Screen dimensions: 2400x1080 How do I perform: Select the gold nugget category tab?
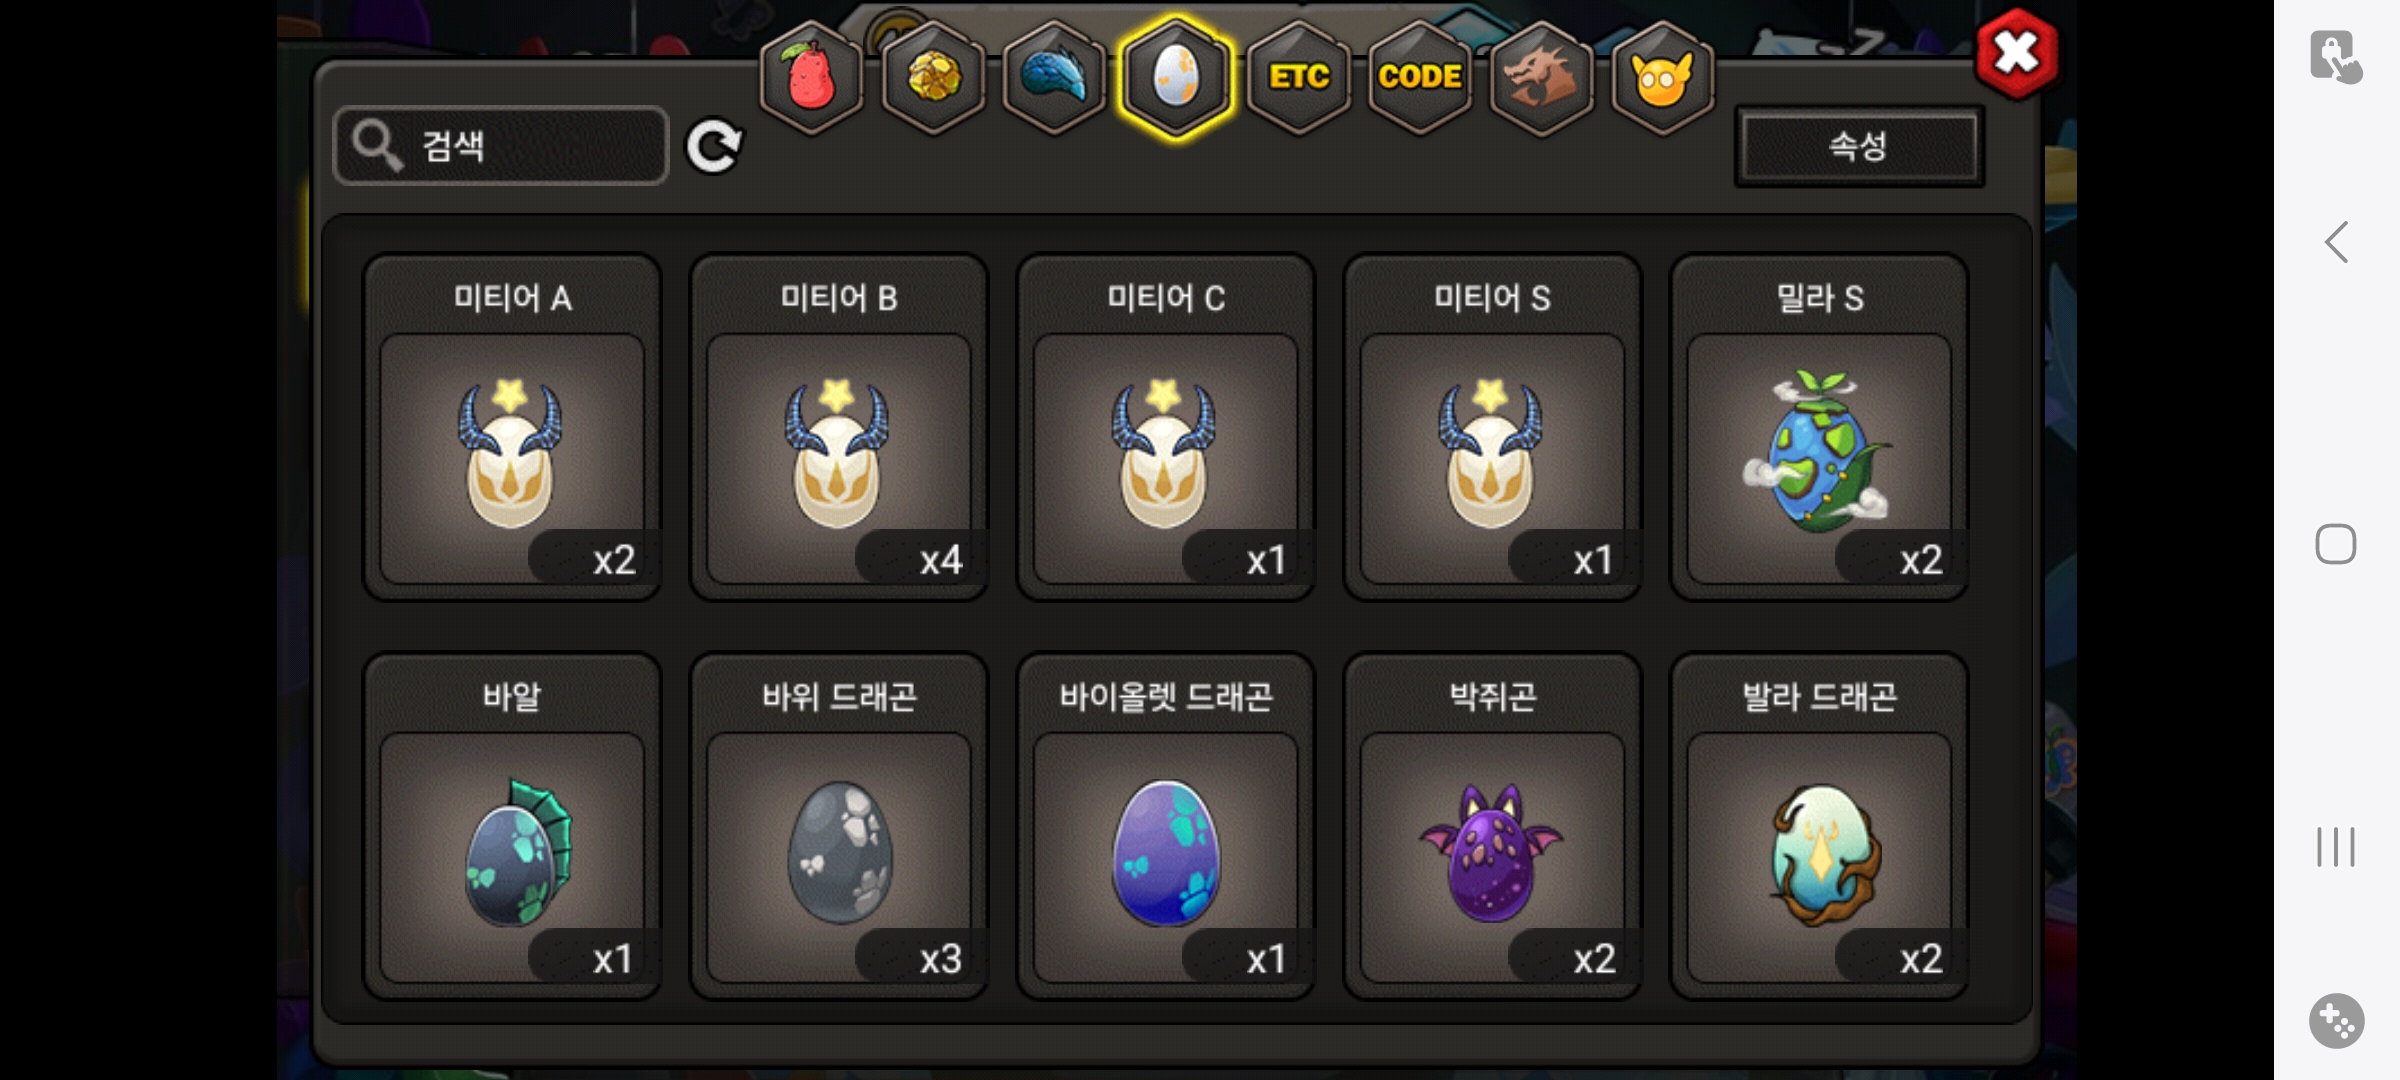pyautogui.click(x=933, y=77)
